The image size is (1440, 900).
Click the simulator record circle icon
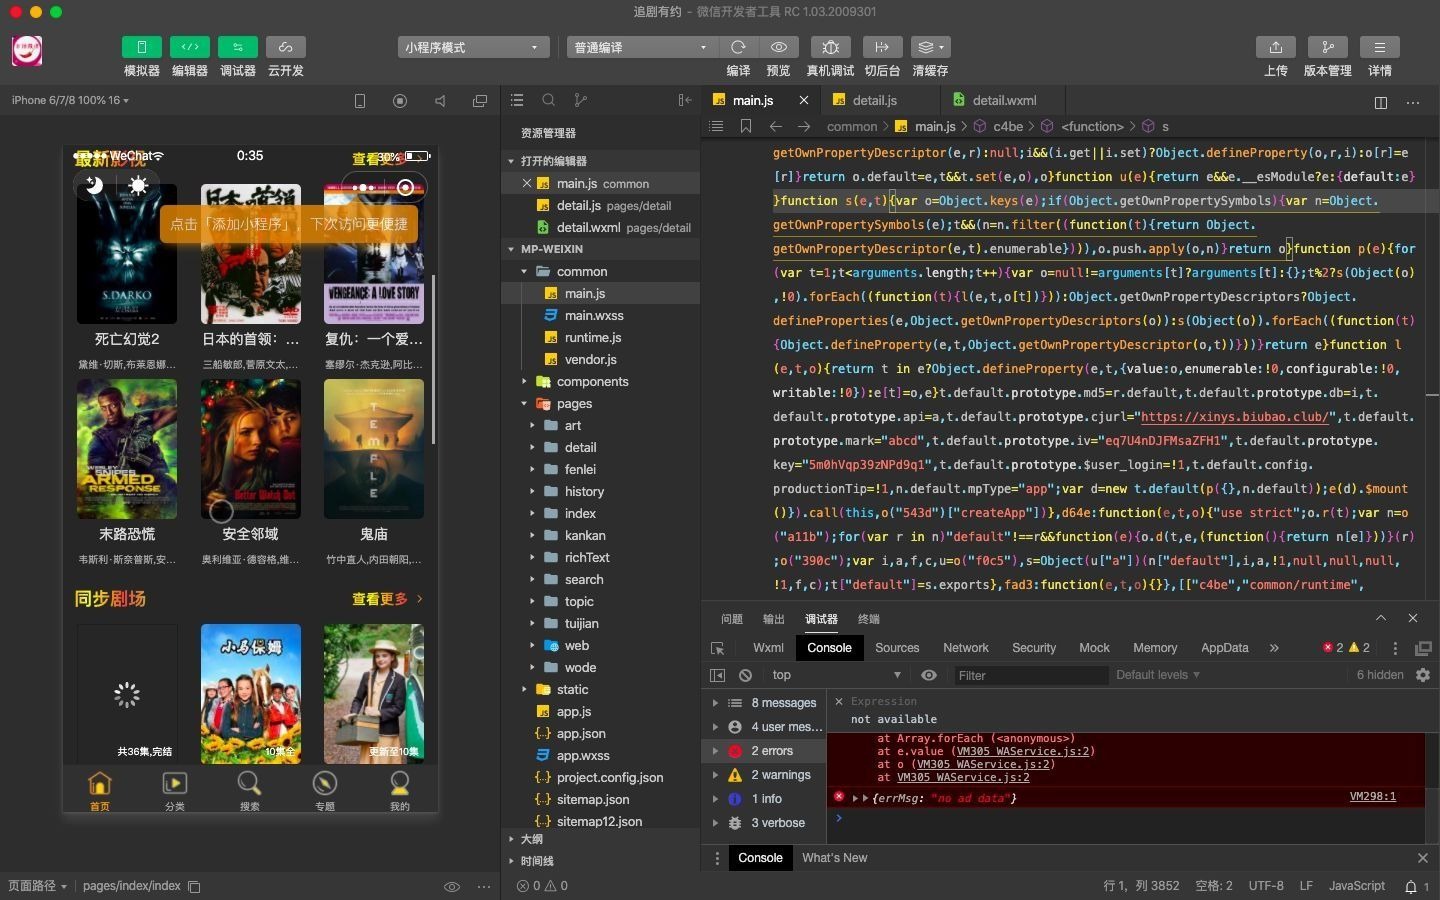tap(400, 100)
